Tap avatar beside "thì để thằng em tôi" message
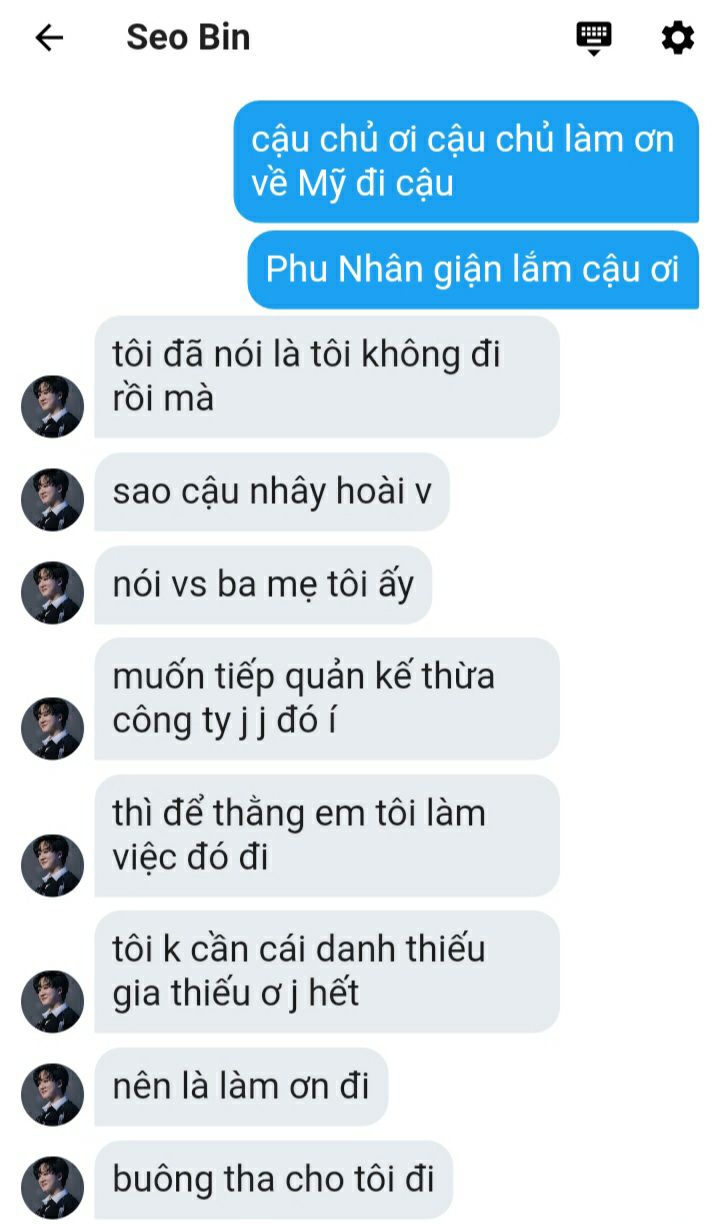The image size is (720, 1225). tap(52, 865)
